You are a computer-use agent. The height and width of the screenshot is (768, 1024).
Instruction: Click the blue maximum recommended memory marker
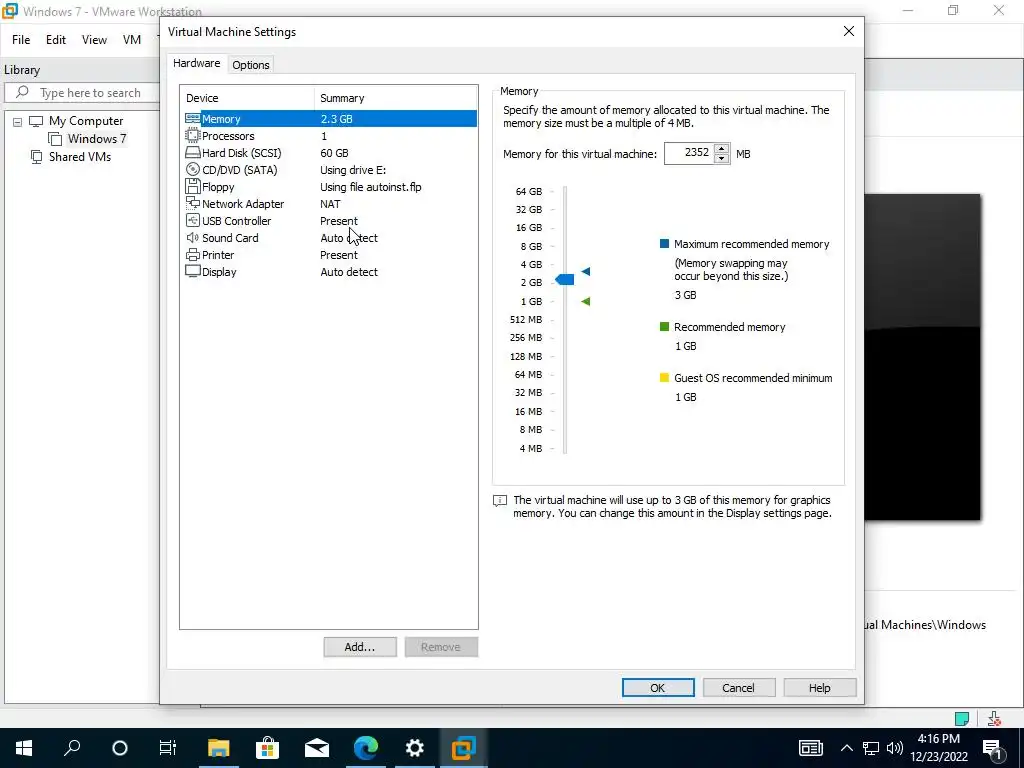click(586, 271)
